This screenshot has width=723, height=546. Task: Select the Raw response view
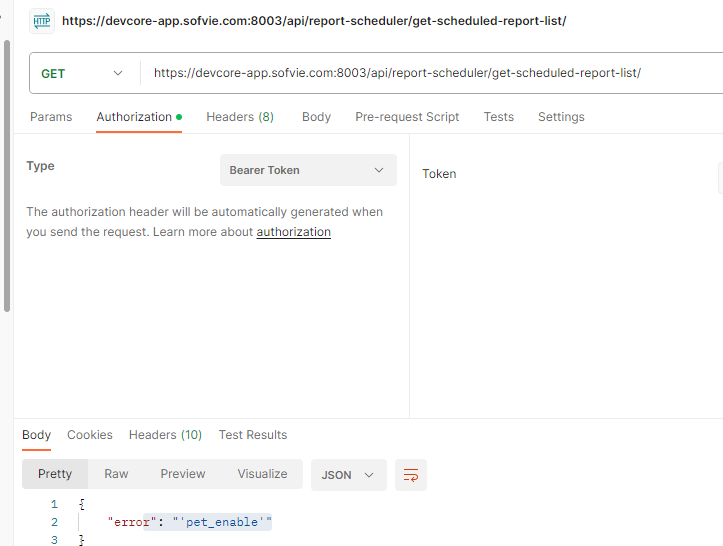[116, 474]
